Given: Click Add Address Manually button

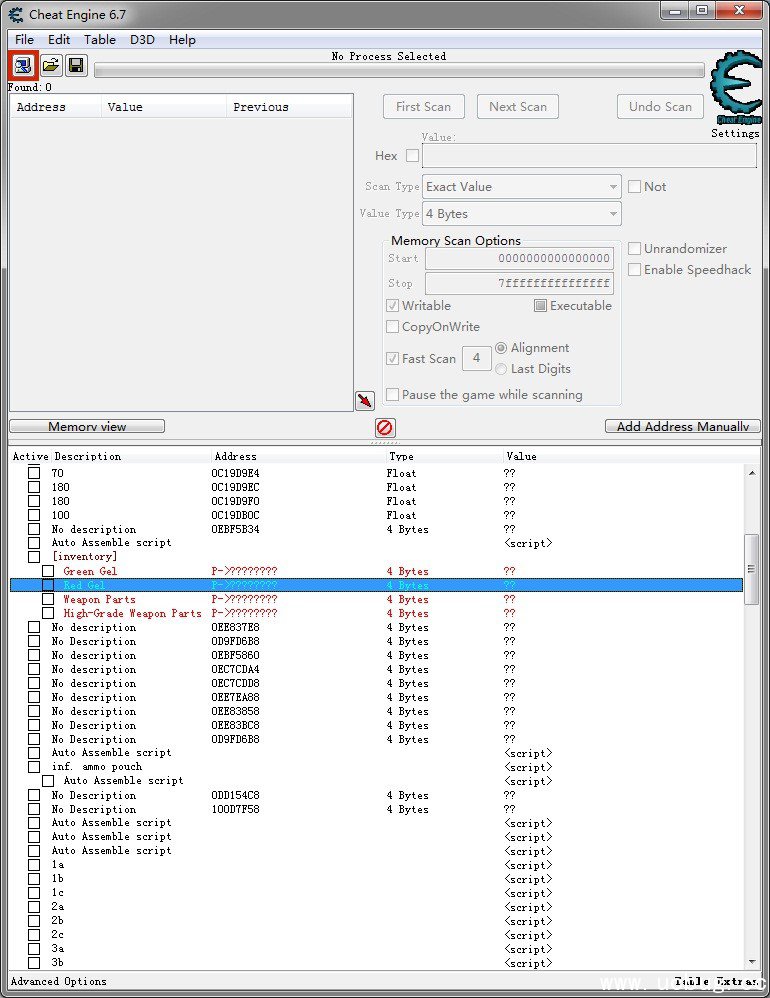Looking at the screenshot, I should pyautogui.click(x=682, y=427).
